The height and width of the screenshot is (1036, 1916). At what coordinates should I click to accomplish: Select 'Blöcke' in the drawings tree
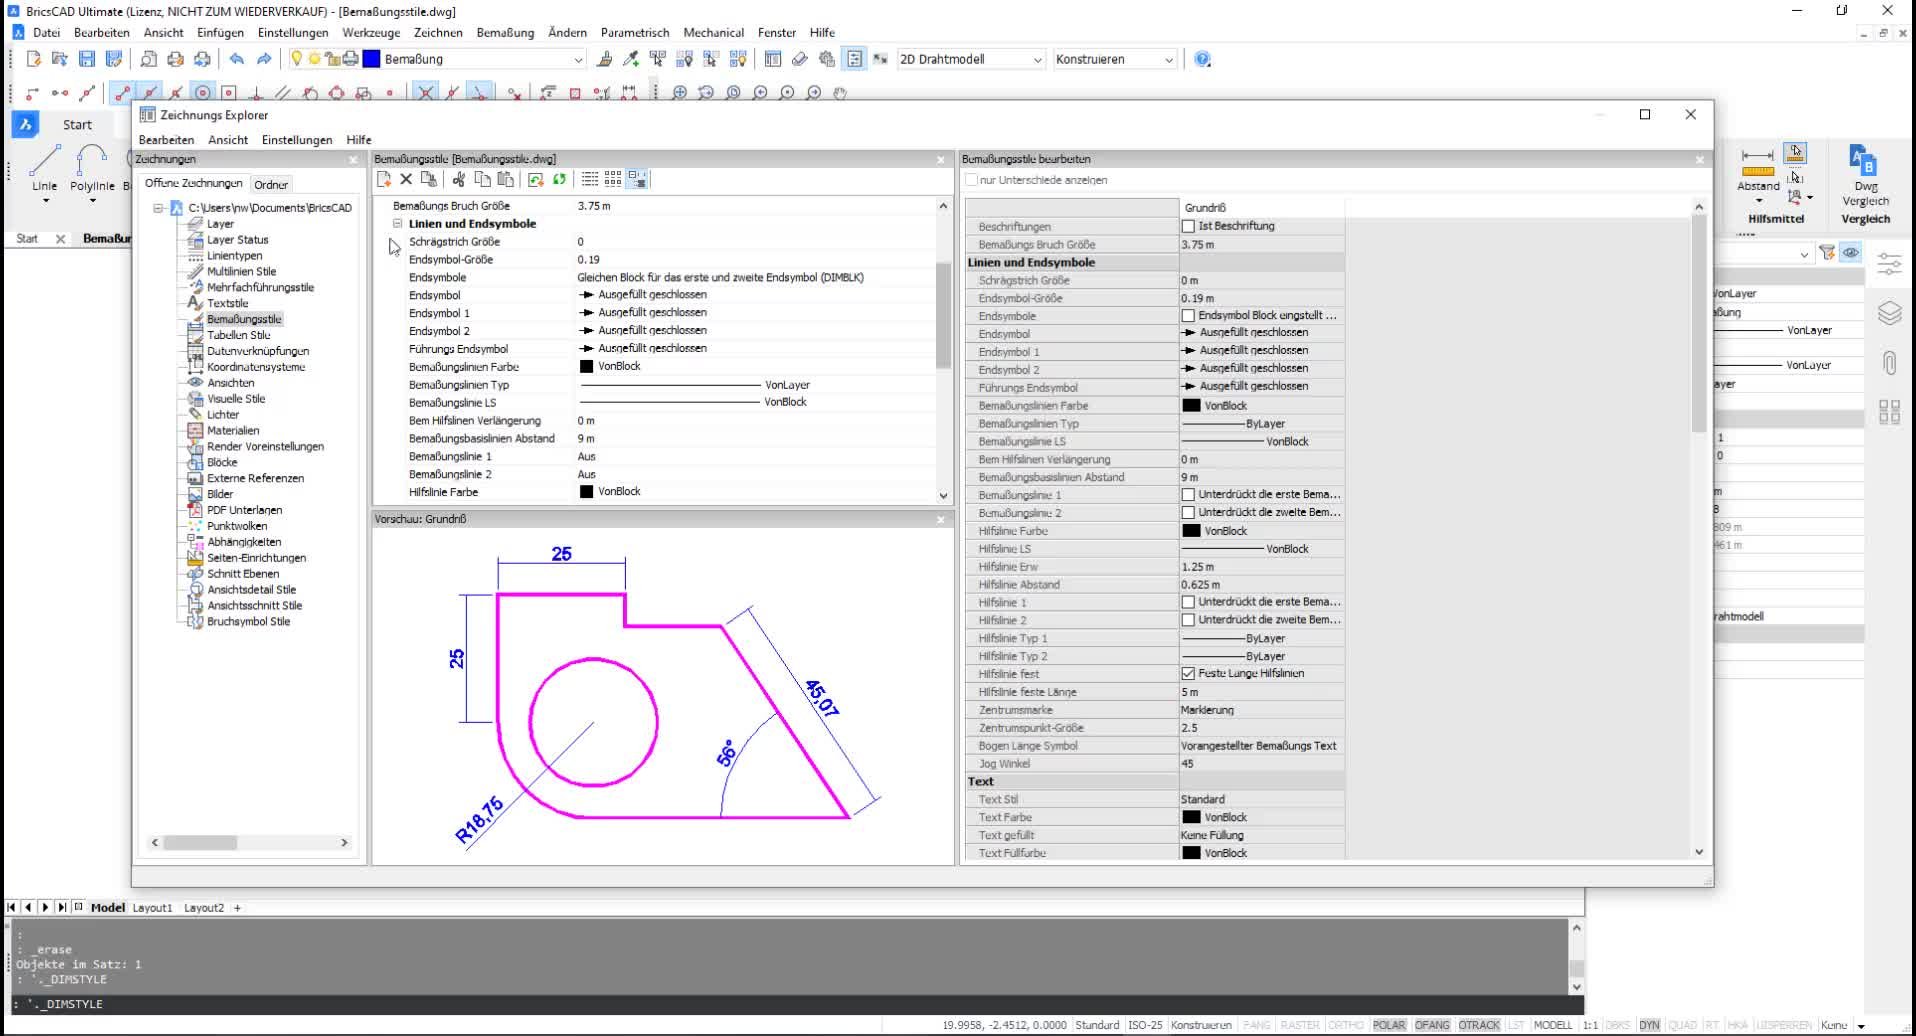[222, 462]
